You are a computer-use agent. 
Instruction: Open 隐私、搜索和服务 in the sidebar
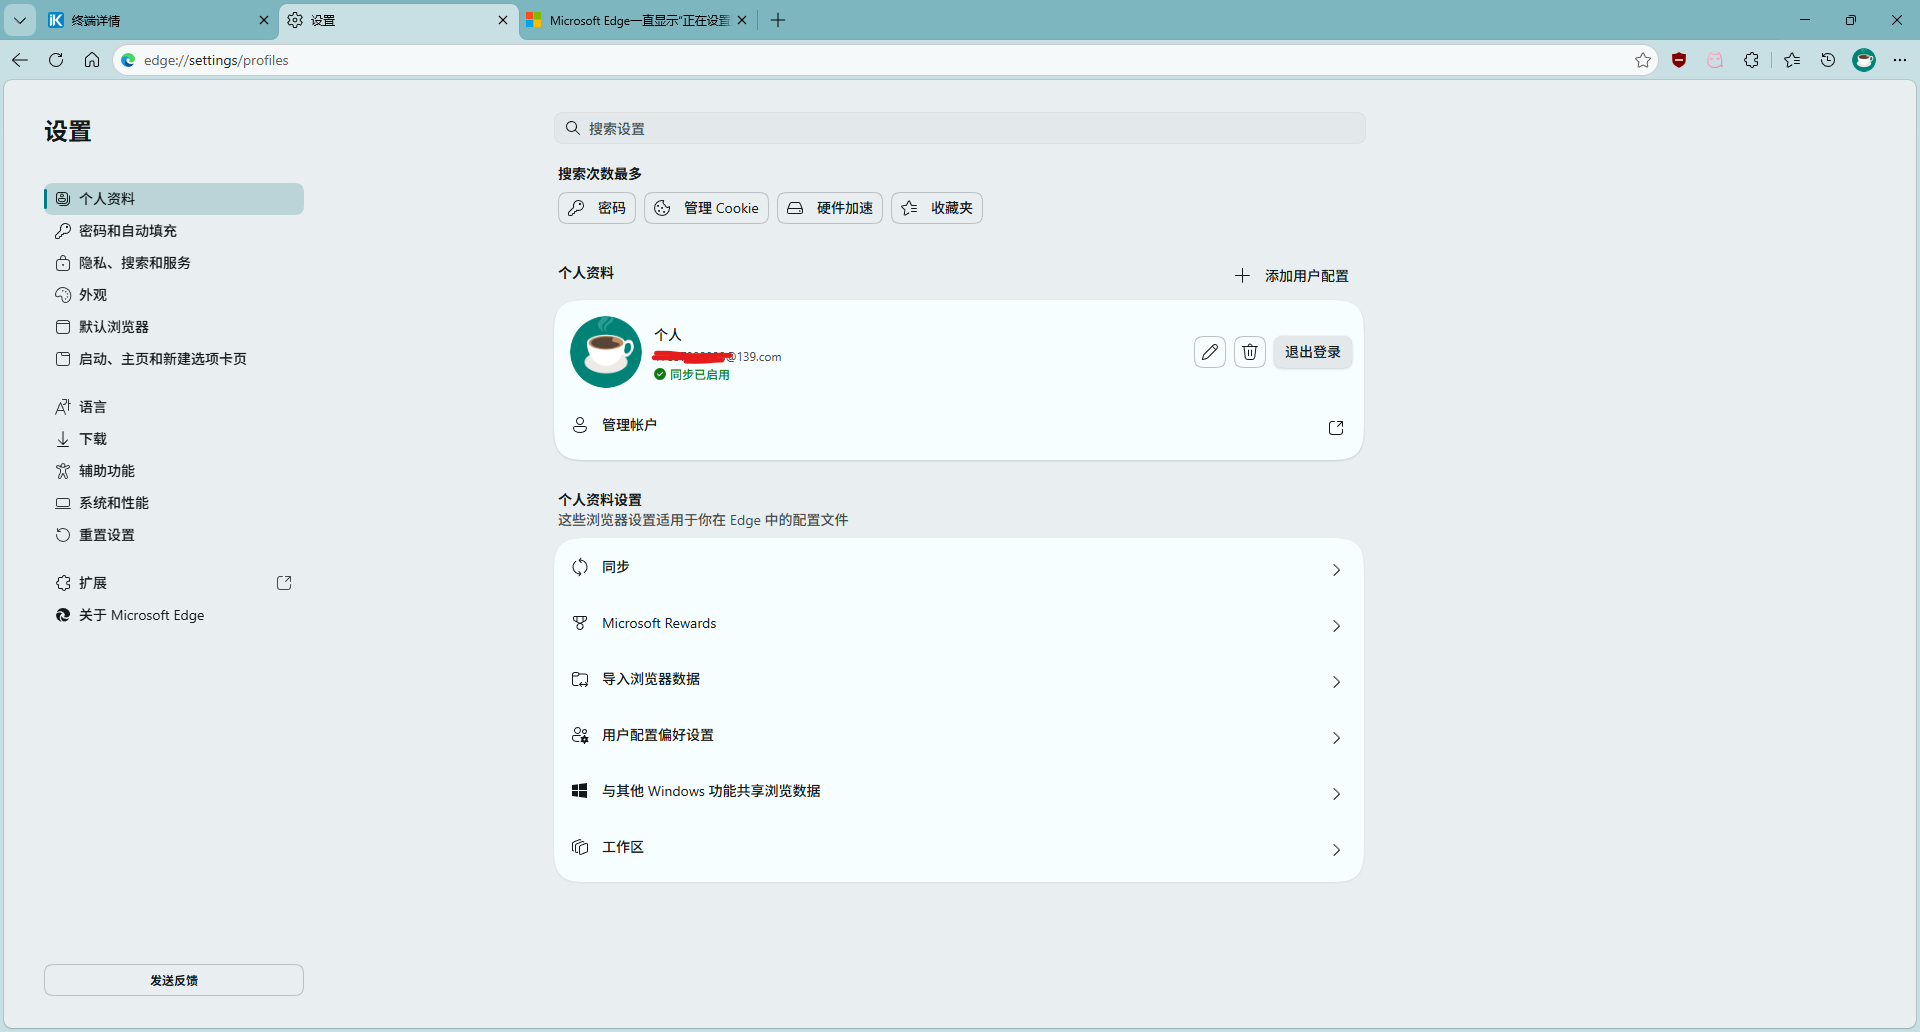click(x=174, y=263)
